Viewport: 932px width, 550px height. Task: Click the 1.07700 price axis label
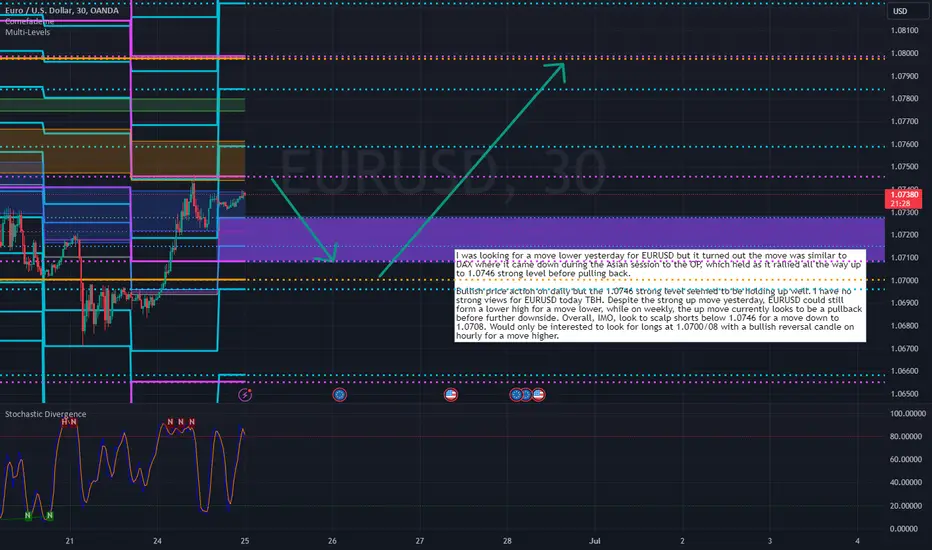click(x=904, y=121)
